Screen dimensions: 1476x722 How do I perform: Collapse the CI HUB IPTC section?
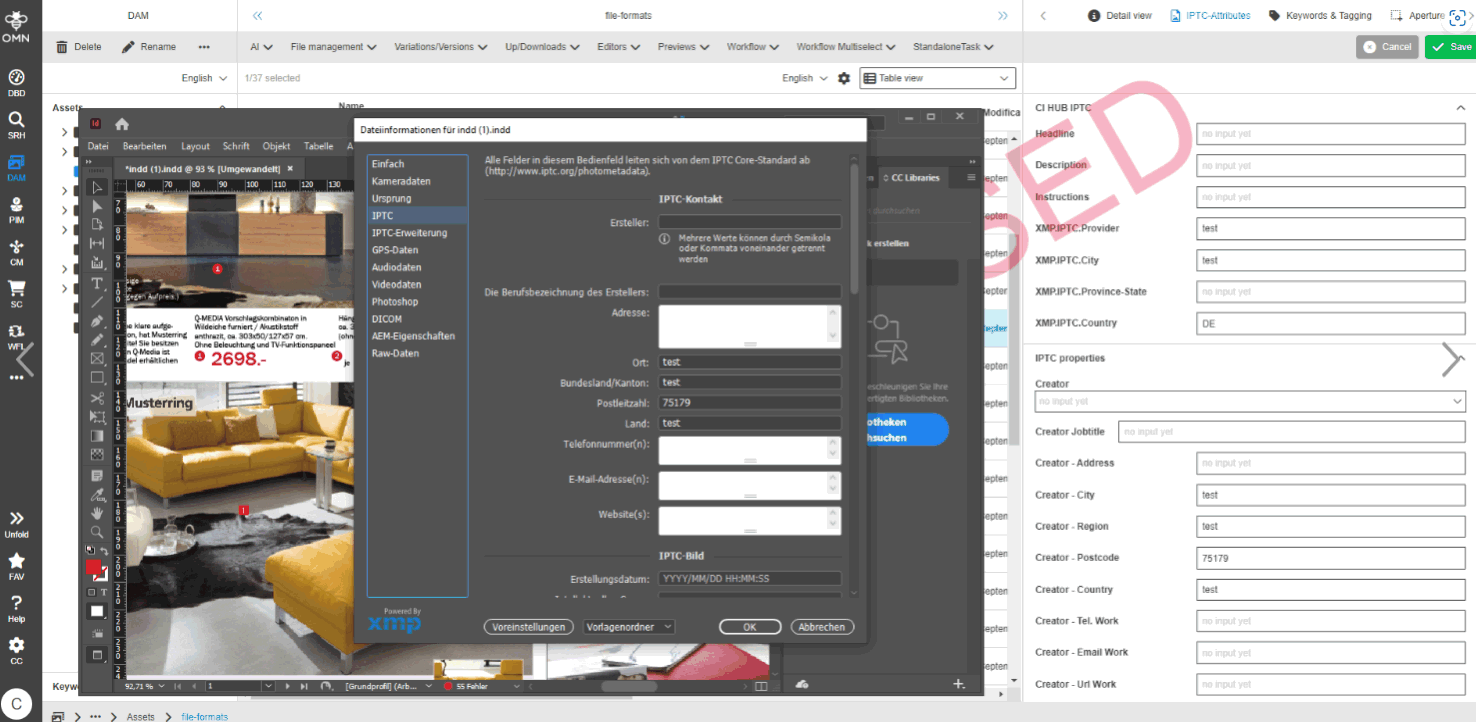pyautogui.click(x=1460, y=108)
